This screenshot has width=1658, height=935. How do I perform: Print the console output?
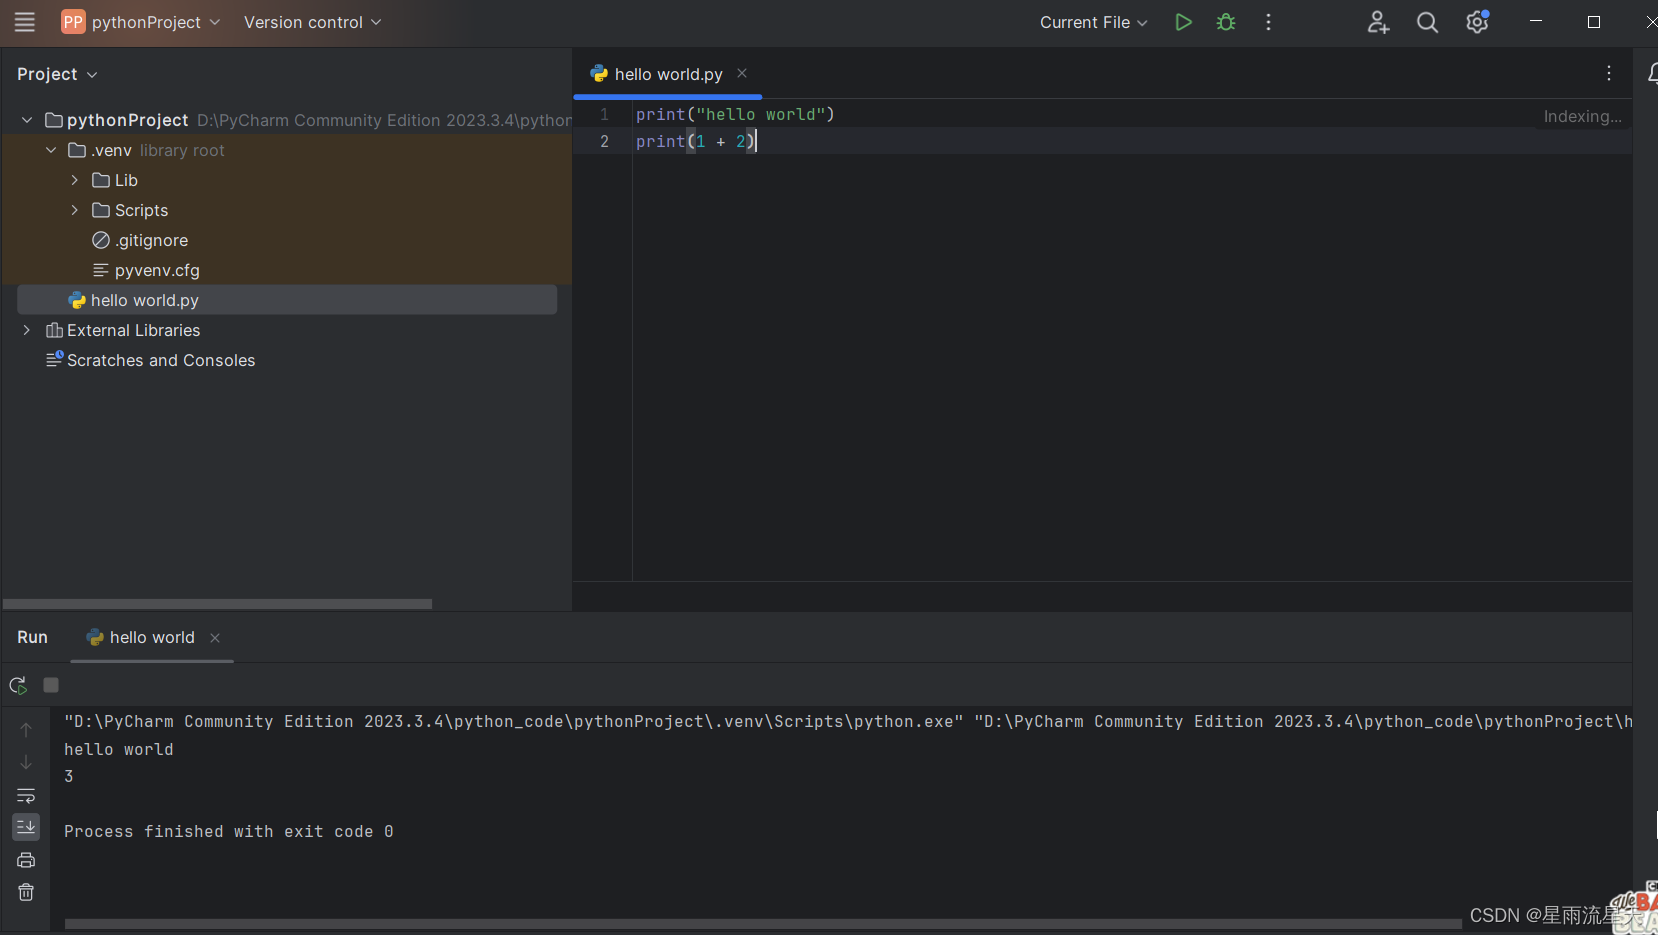click(26, 860)
